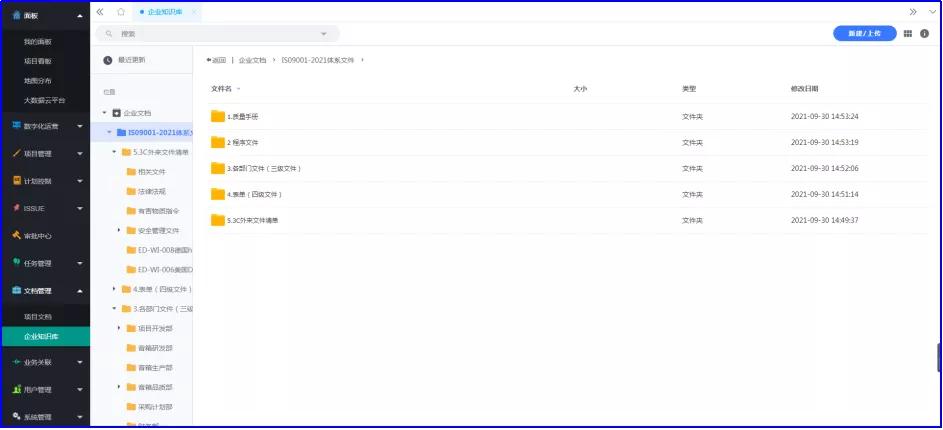Open the chevron-down menu at the top right
The width and height of the screenshot is (943, 430).
[932, 12]
